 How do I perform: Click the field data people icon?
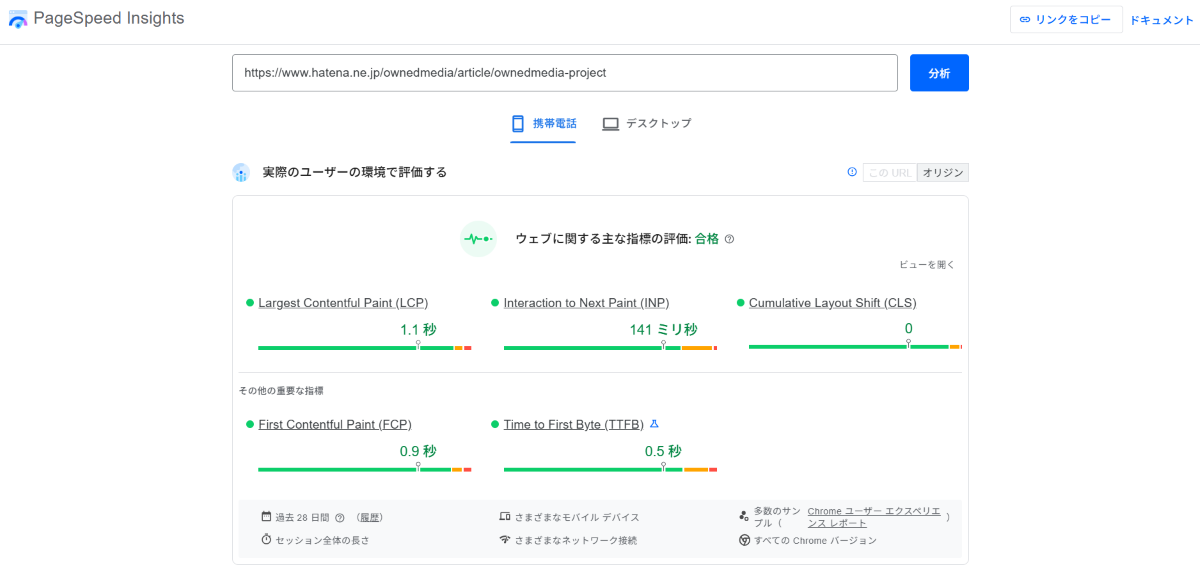click(240, 172)
